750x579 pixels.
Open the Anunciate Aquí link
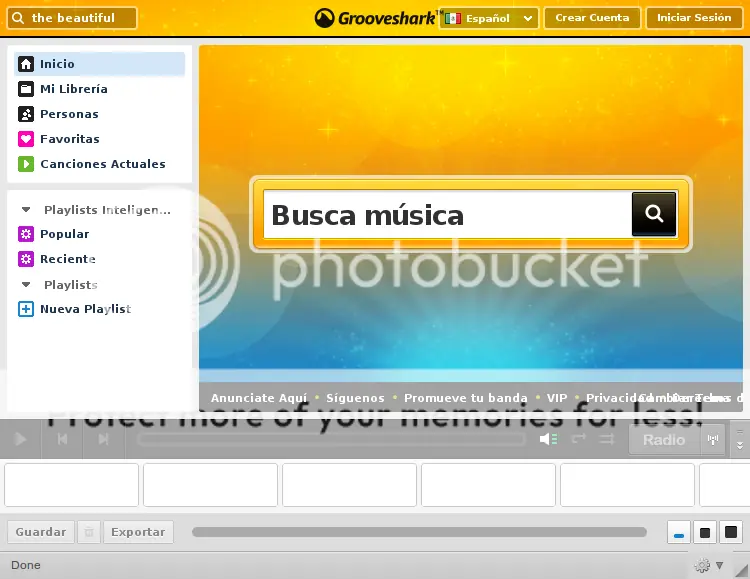click(259, 398)
